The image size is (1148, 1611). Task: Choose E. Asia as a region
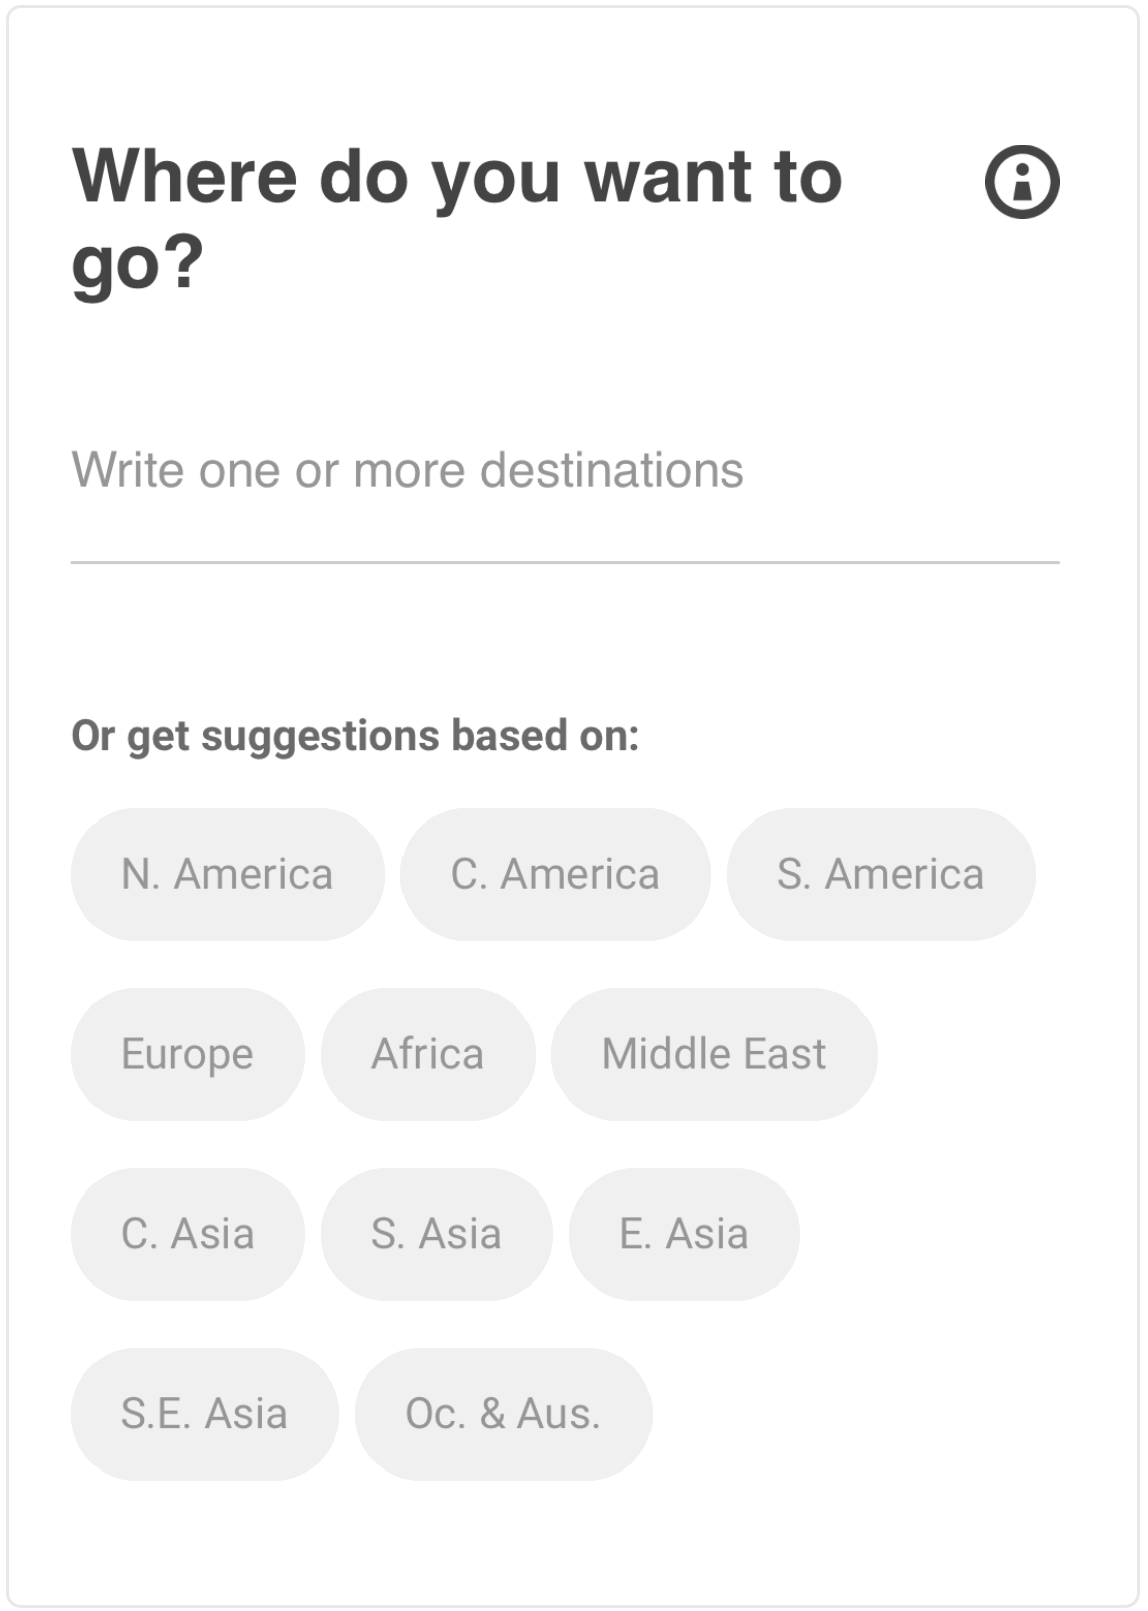[x=684, y=1233]
